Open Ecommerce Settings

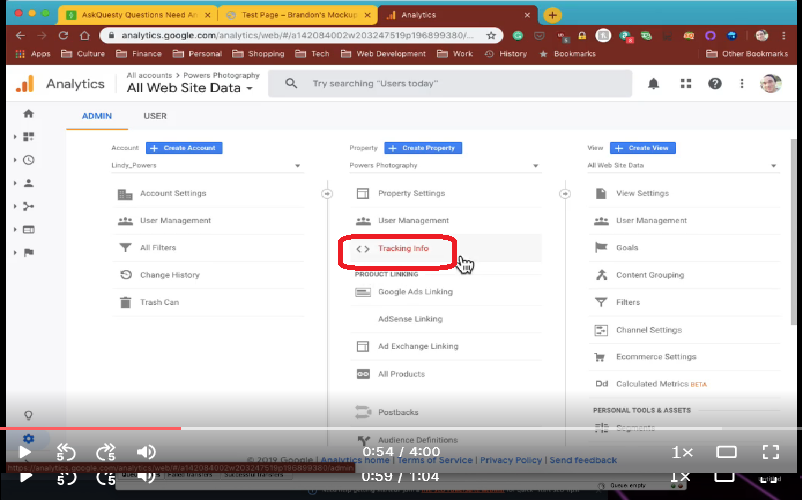pos(656,357)
